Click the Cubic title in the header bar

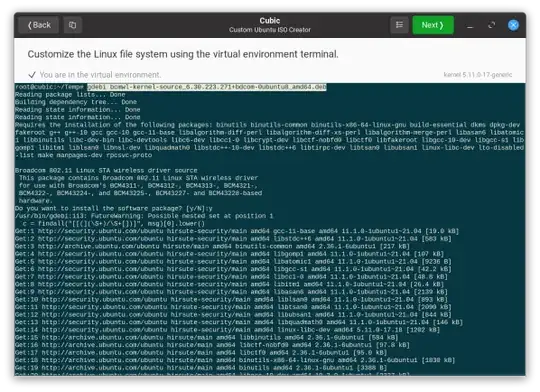[x=270, y=21]
